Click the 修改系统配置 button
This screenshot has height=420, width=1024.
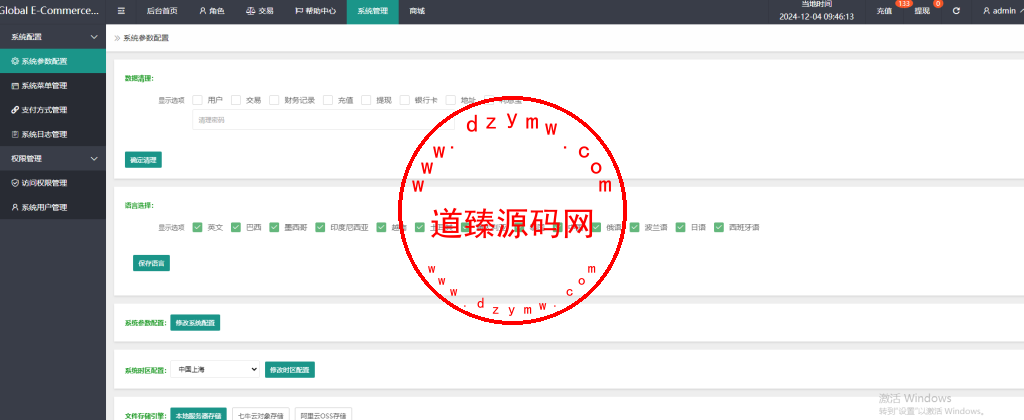tap(195, 323)
